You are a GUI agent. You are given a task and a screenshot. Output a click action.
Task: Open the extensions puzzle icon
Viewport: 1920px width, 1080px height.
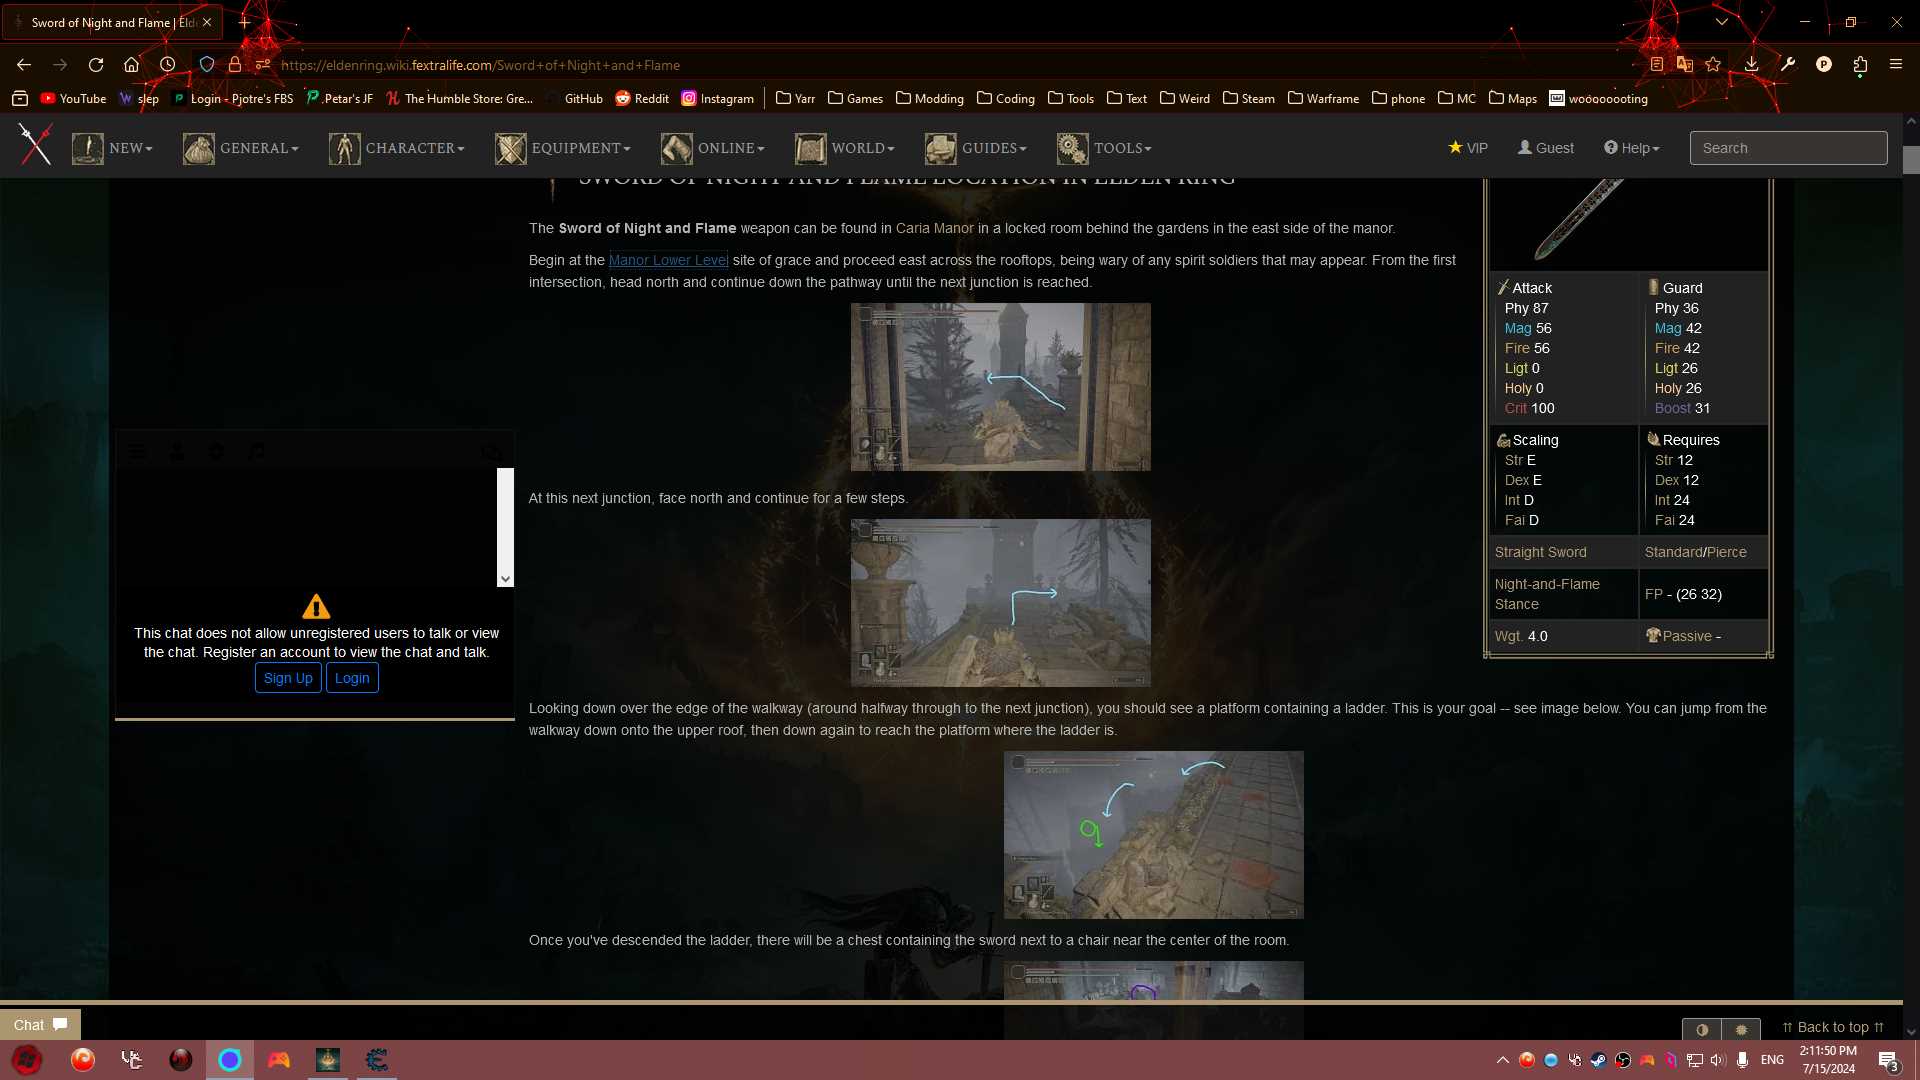[1860, 64]
